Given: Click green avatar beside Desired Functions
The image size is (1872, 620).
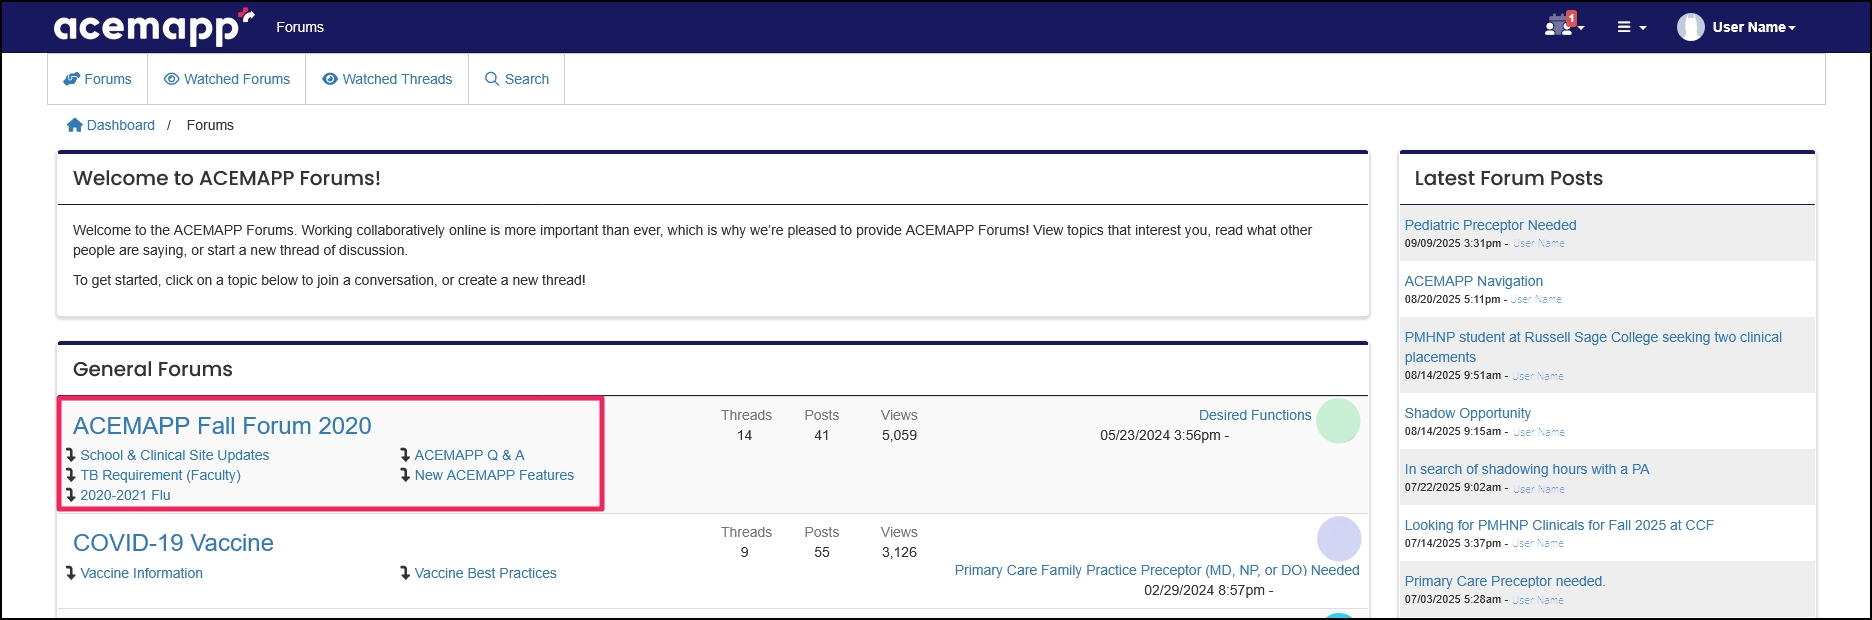Looking at the screenshot, I should point(1338,421).
